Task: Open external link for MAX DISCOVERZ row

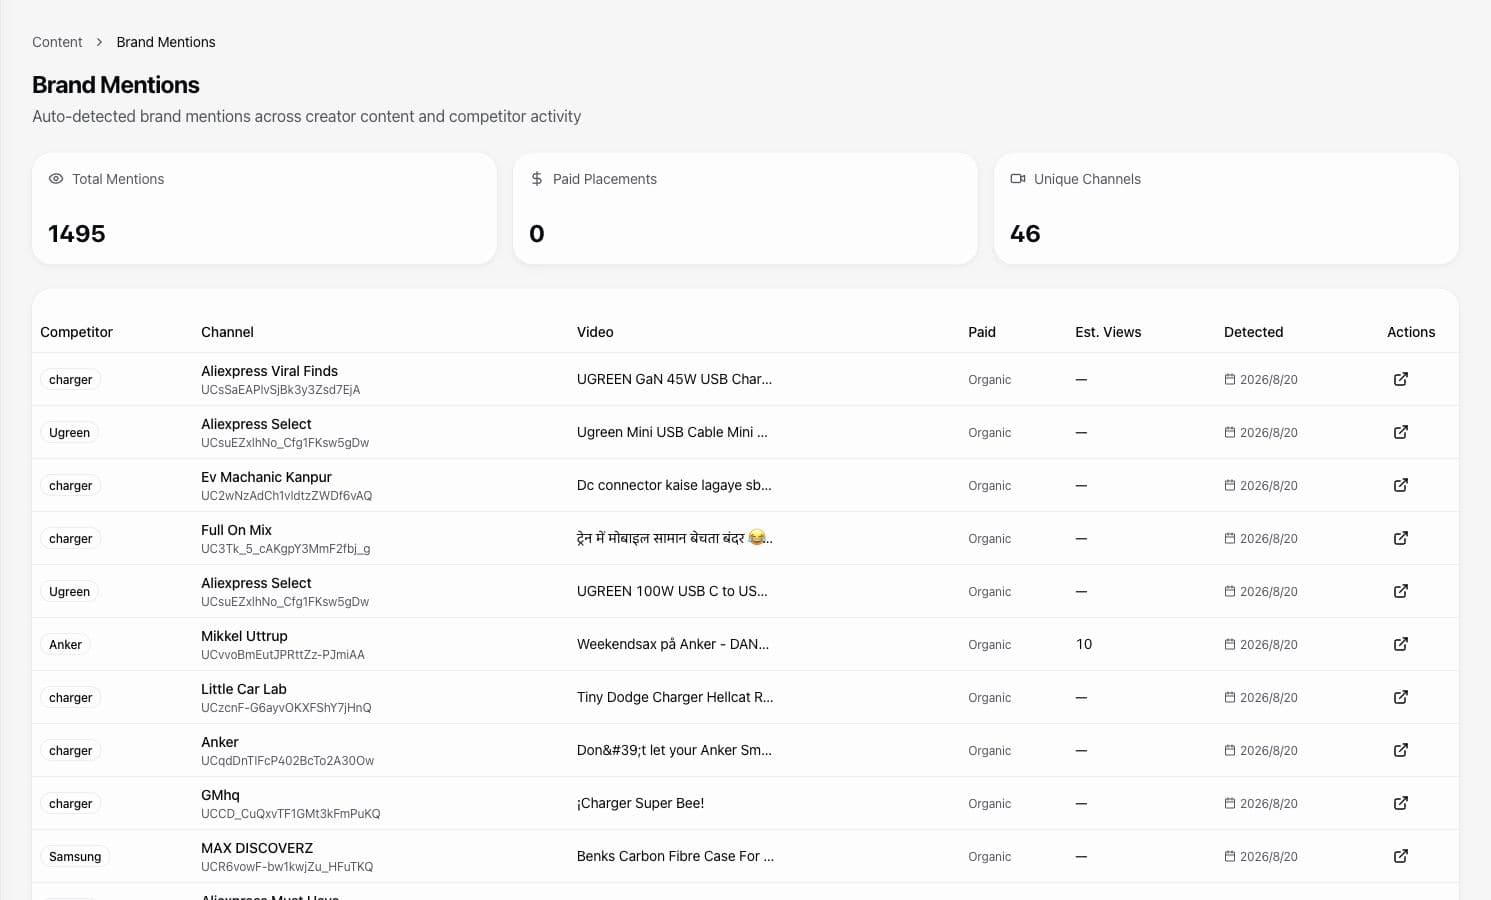Action: click(1401, 856)
